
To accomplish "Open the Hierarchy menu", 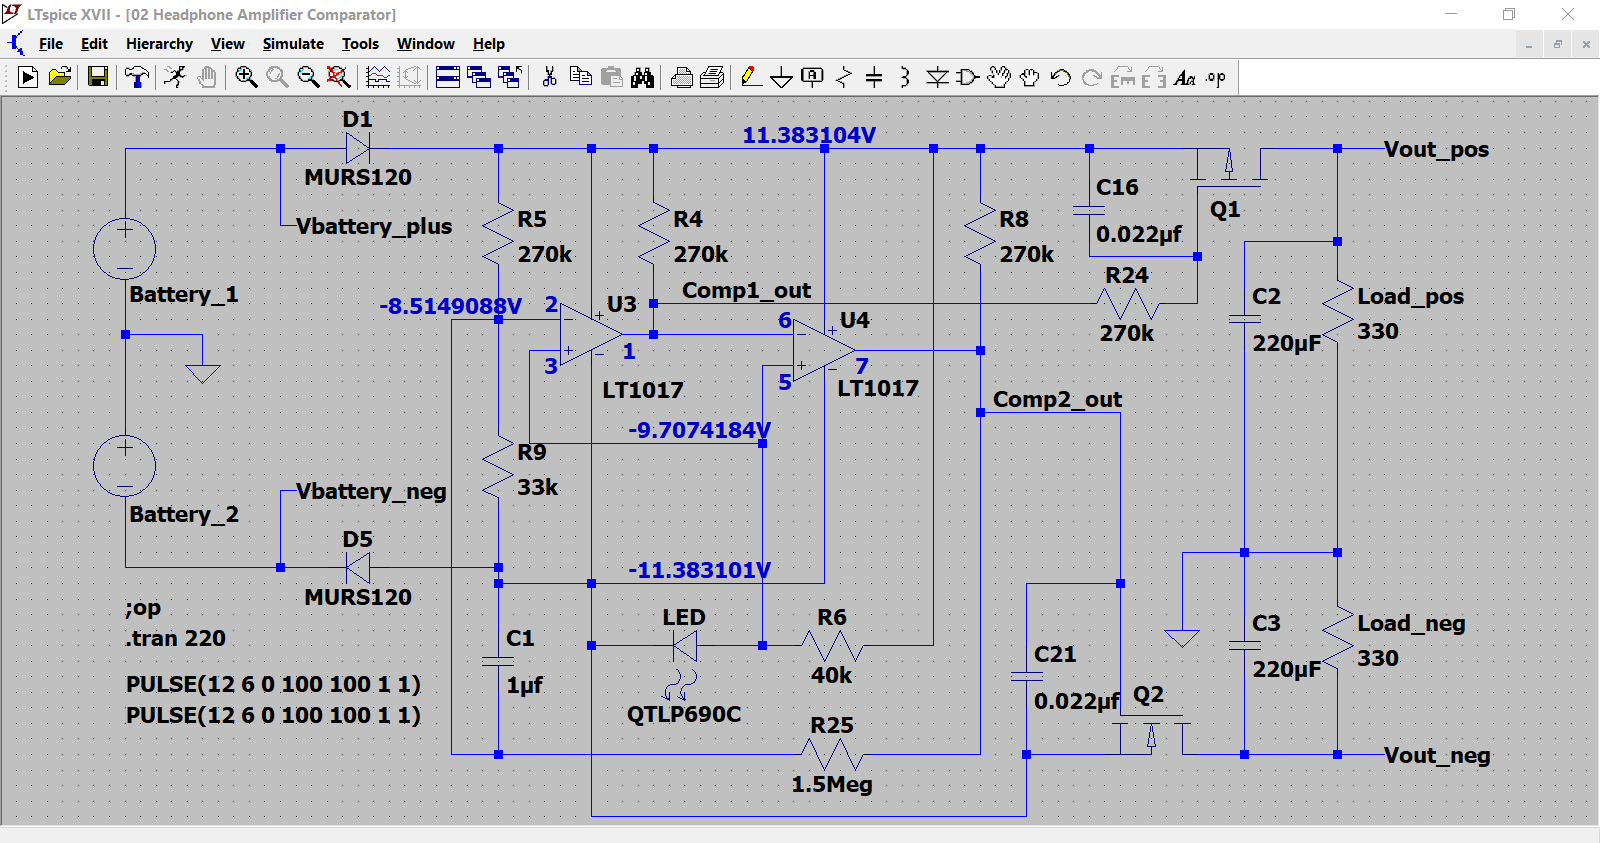I will point(159,44).
